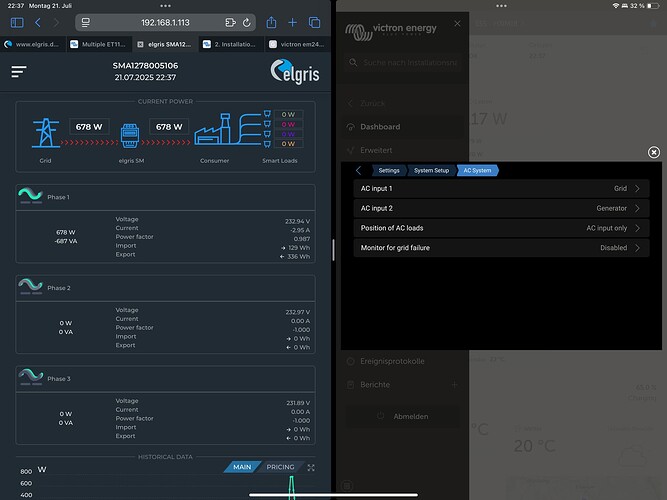Switch to the victron em24... tab
Image resolution: width=667 pixels, height=500 pixels.
[x=298, y=44]
